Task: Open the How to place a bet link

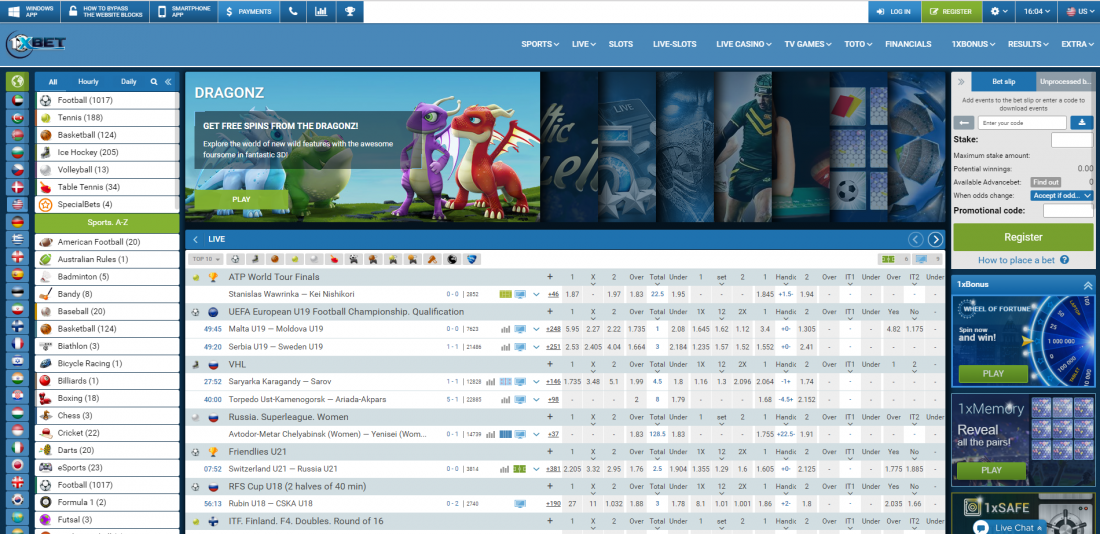Action: pyautogui.click(x=1017, y=260)
